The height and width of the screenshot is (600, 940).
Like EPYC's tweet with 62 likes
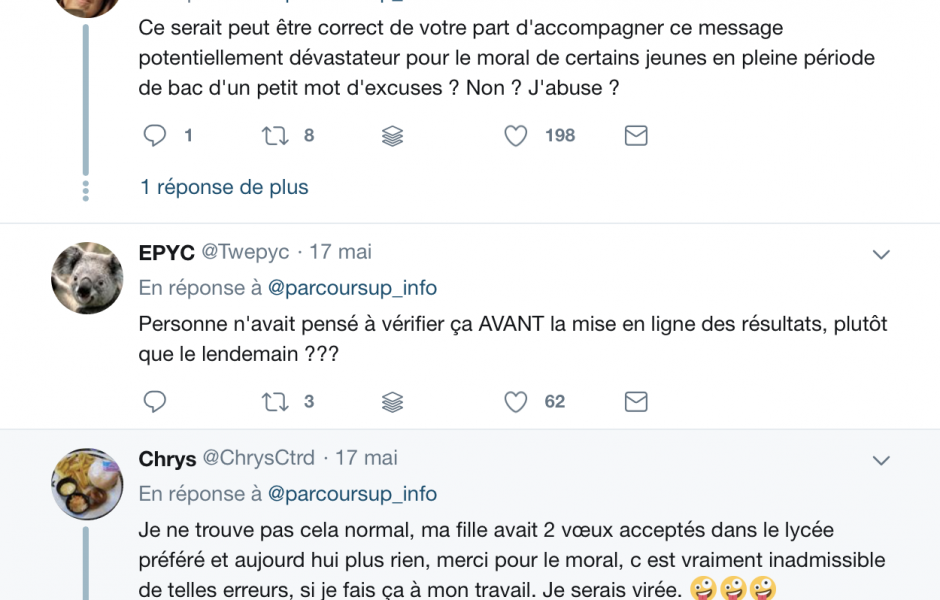516,402
